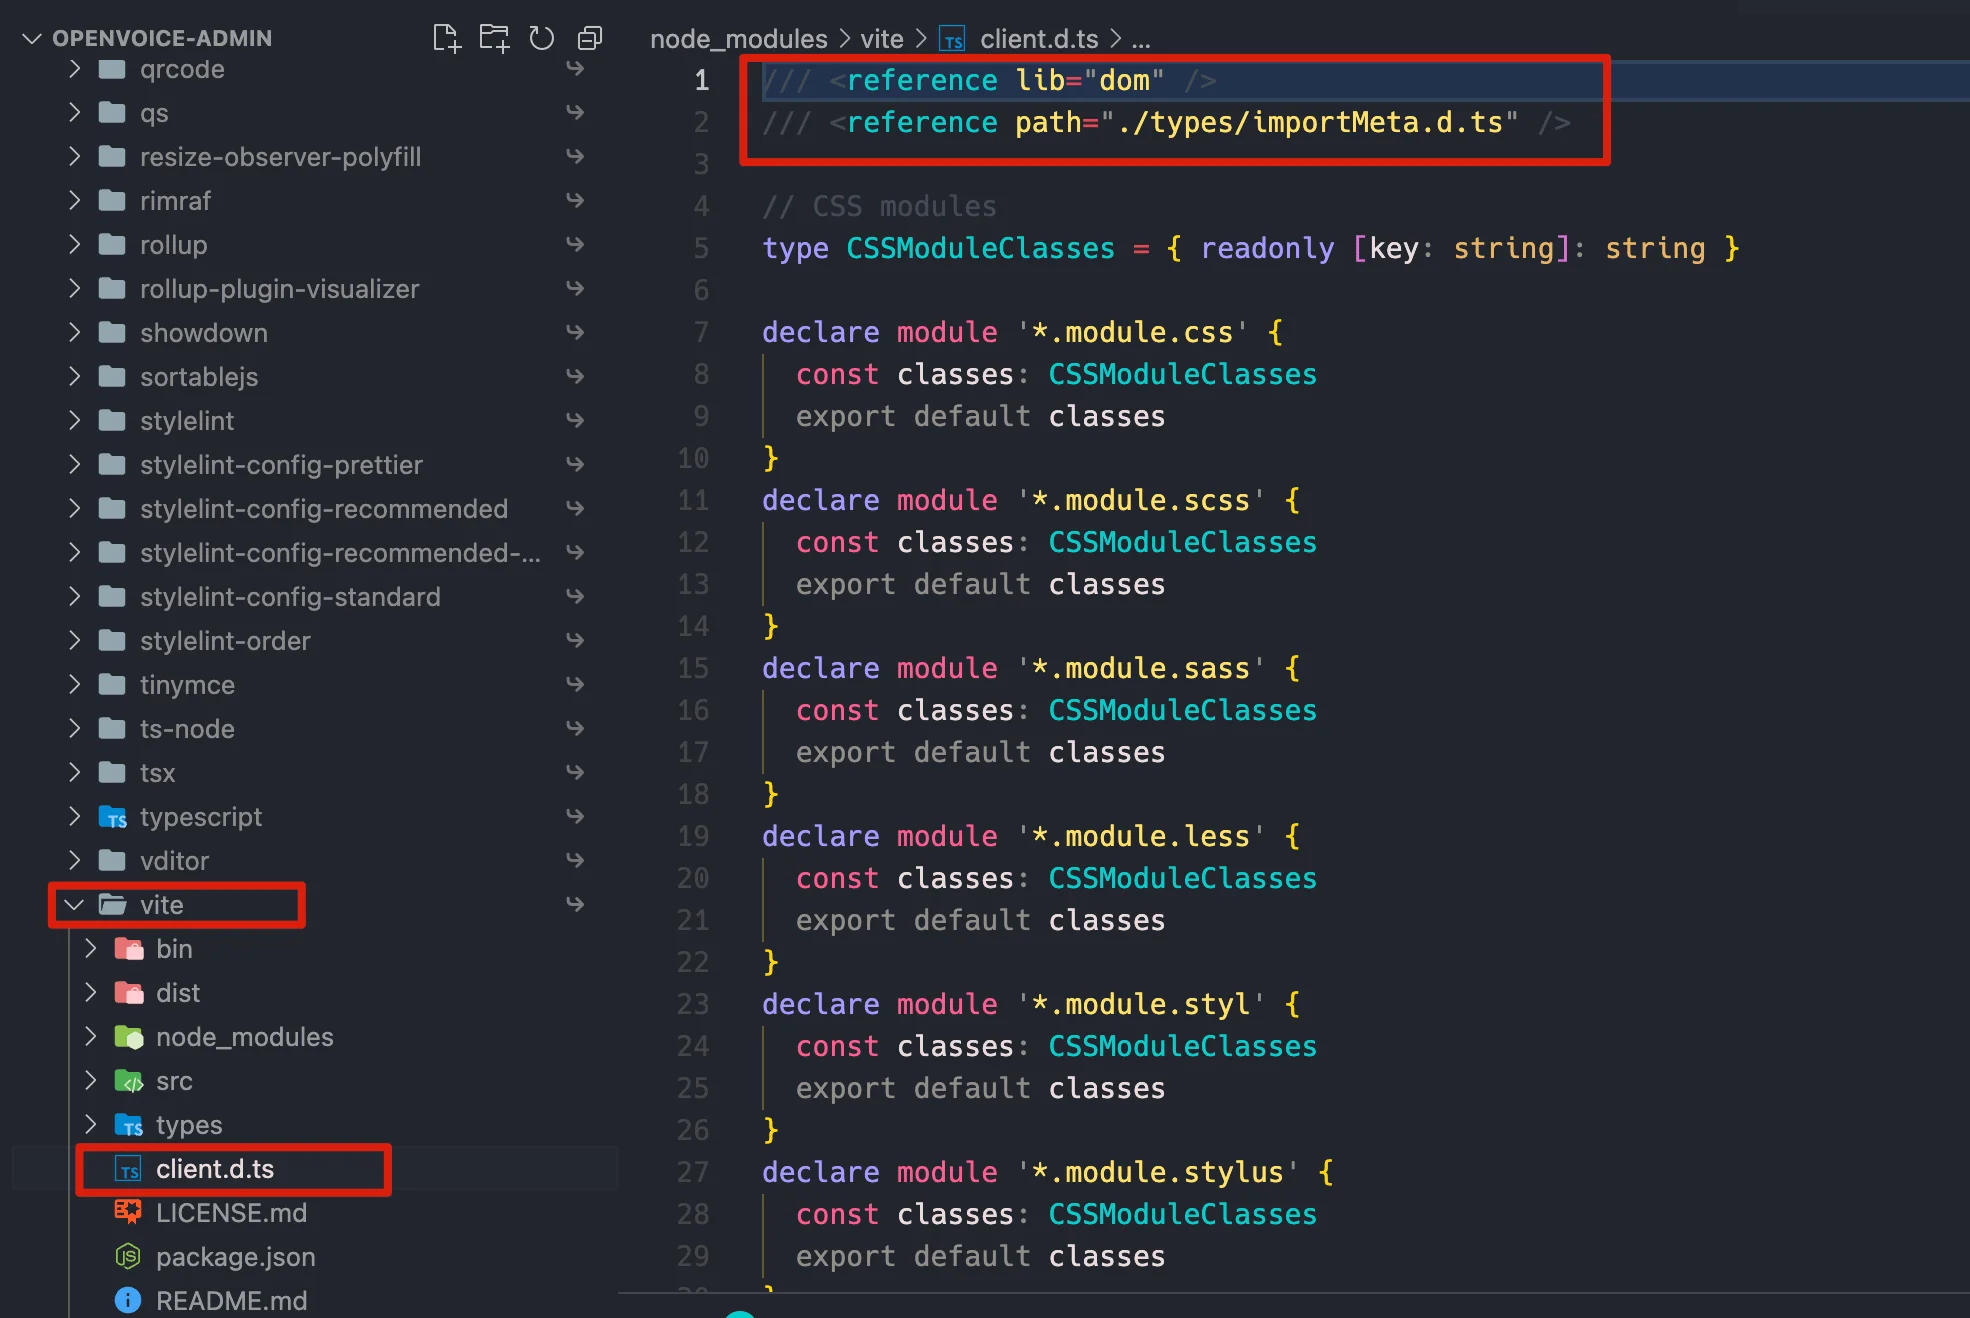Viewport: 1970px width, 1318px height.
Task: Expand the rimraf folder chevron
Action: [74, 201]
